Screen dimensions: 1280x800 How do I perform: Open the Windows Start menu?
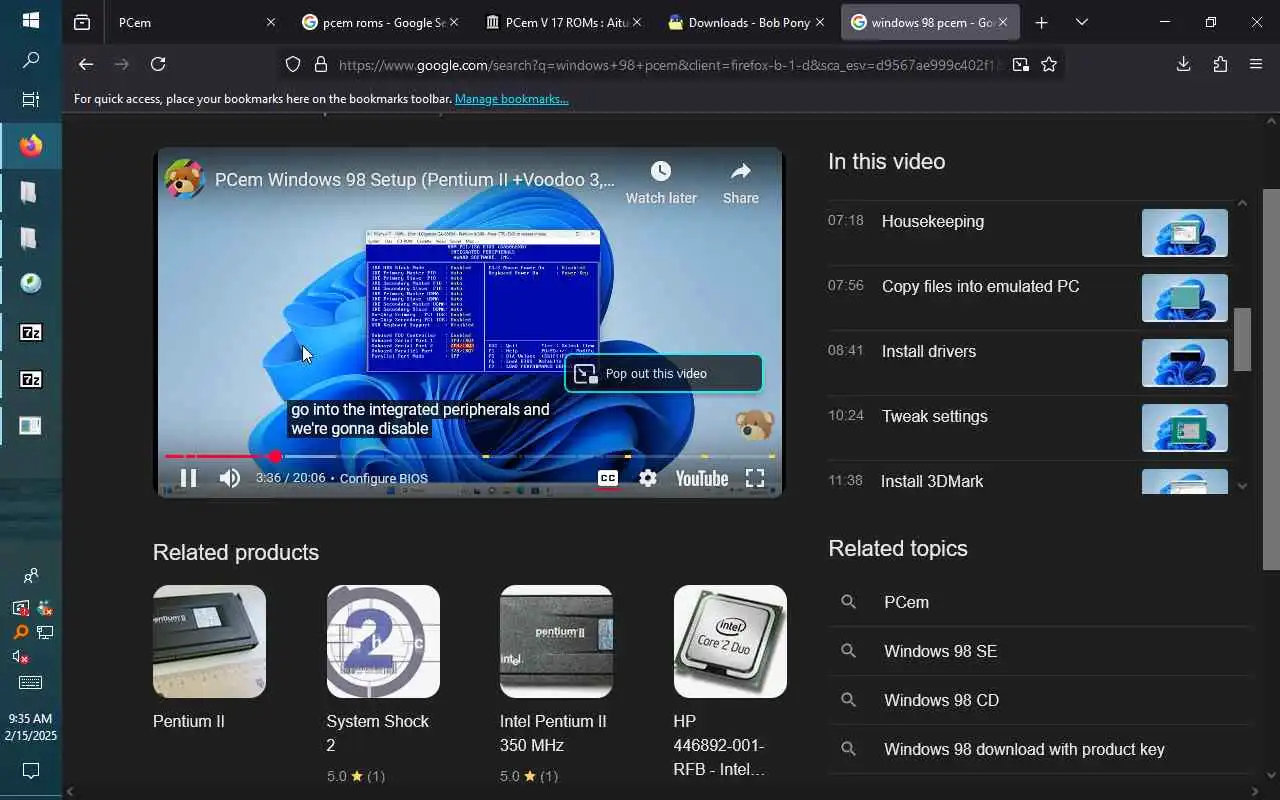click(x=30, y=20)
